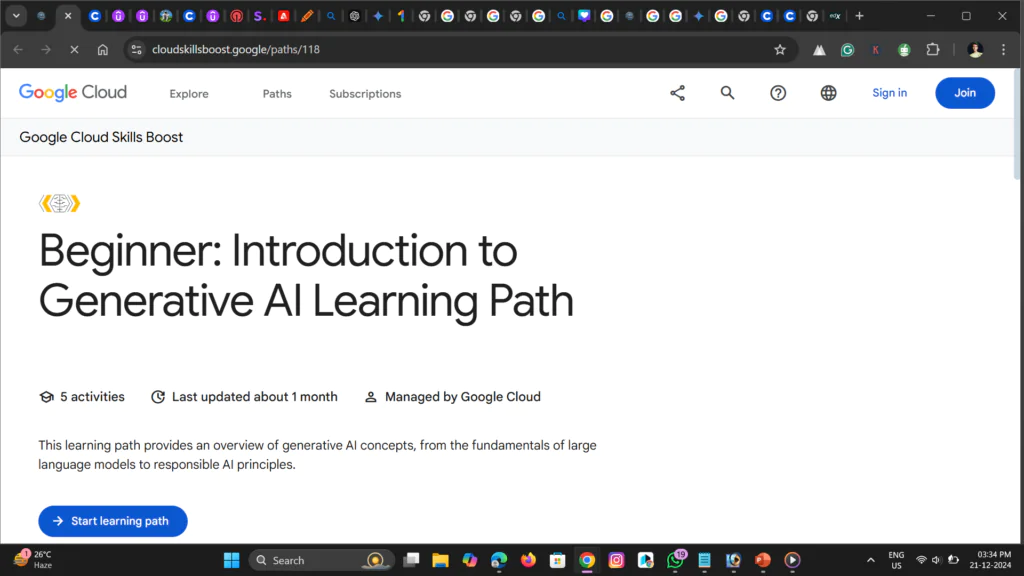This screenshot has height=576, width=1024.
Task: Click the browser back arrow
Action: (18, 50)
